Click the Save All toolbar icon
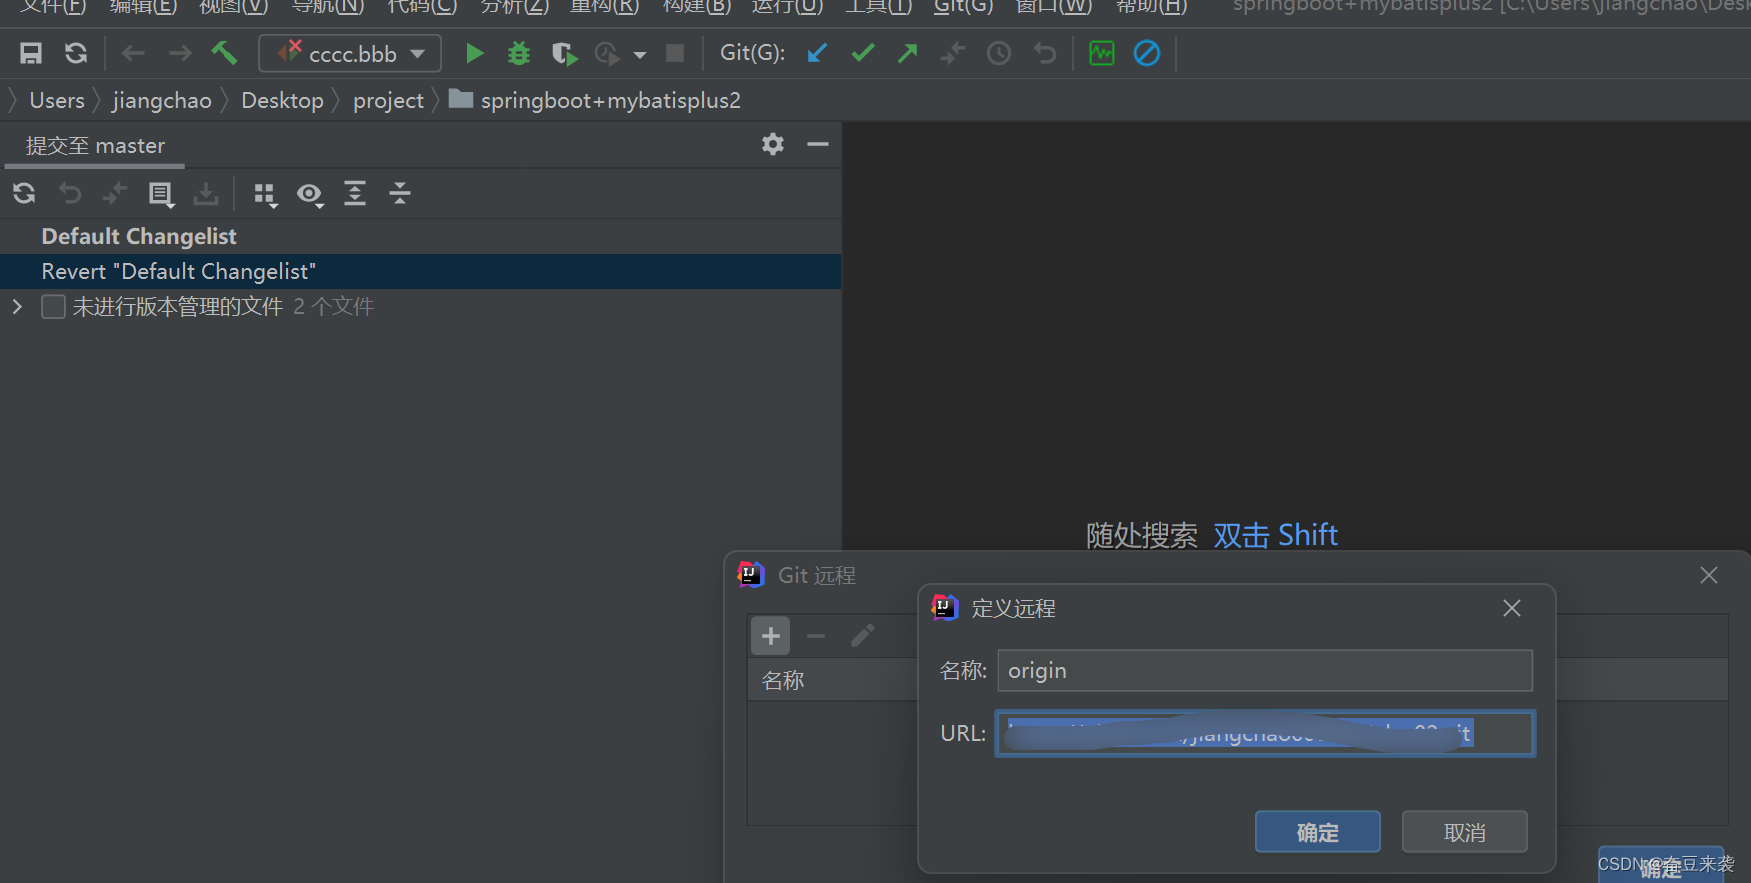Viewport: 1751px width, 883px height. [31, 53]
